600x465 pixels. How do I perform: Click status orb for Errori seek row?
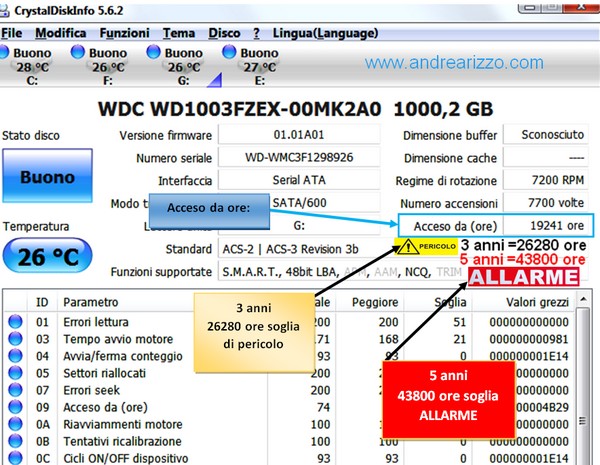pos(15,390)
